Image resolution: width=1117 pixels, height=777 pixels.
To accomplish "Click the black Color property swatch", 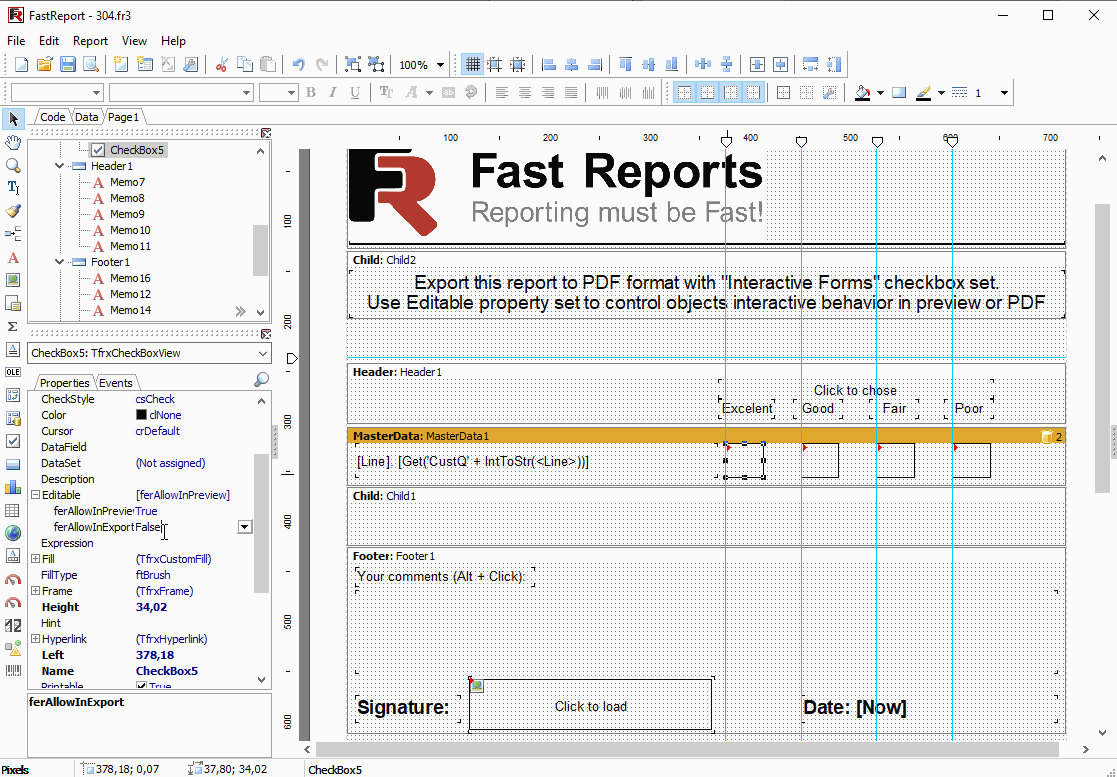I will 141,415.
